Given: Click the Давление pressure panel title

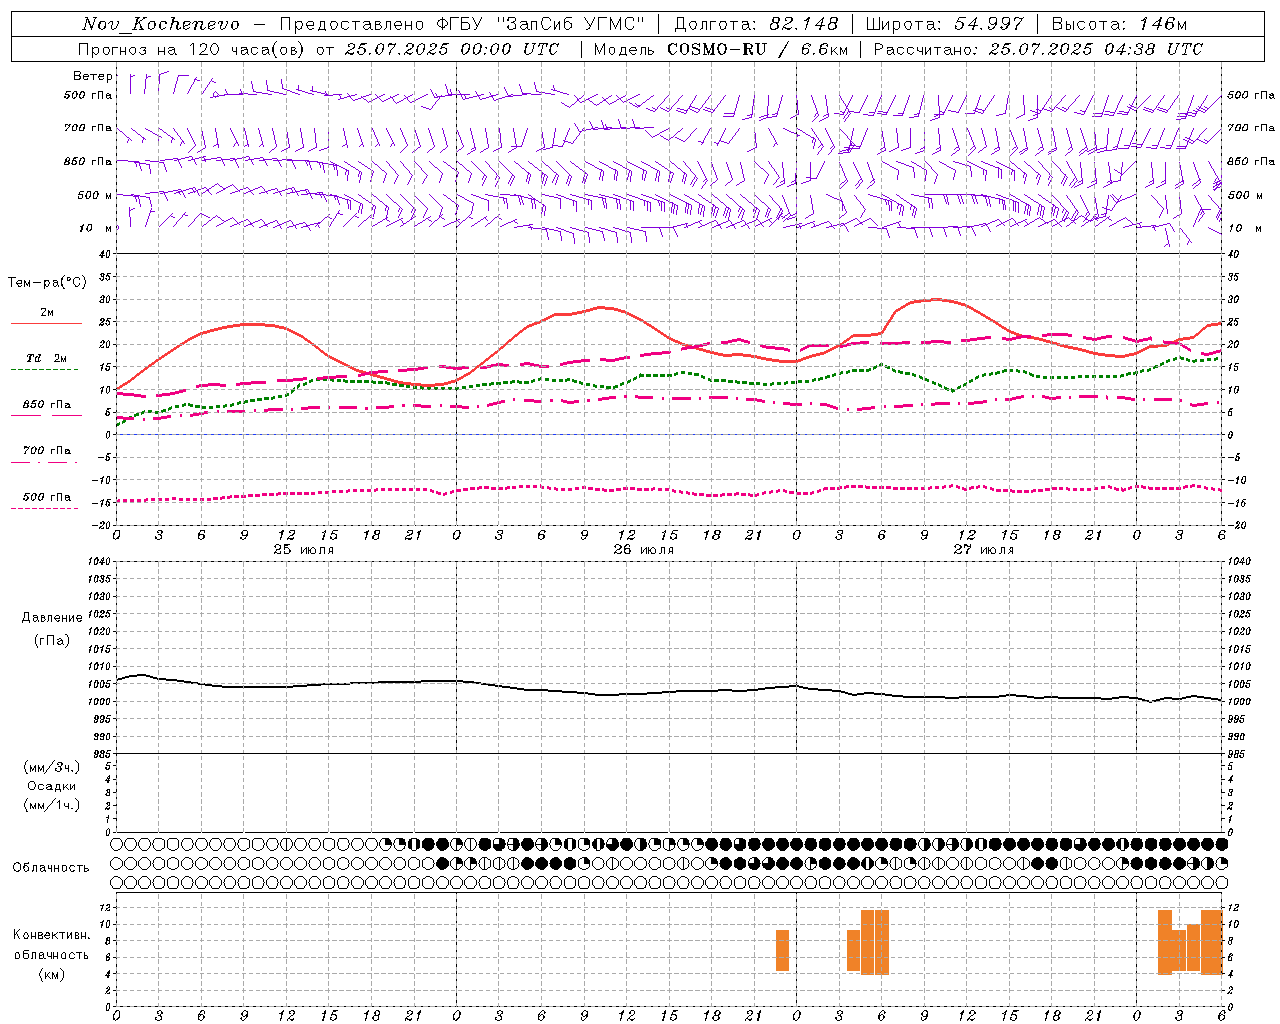Looking at the screenshot, I should [x=52, y=618].
